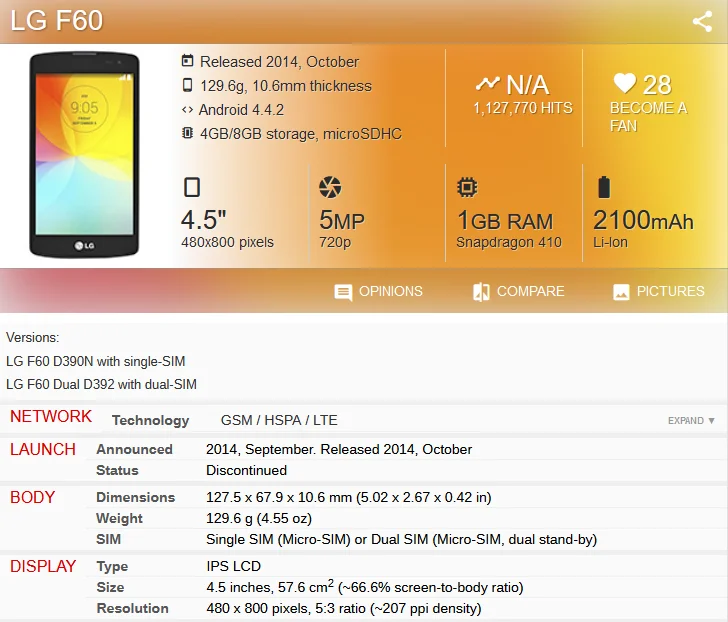Click the 5MP camera spec
The width and height of the screenshot is (728, 622).
point(342,220)
